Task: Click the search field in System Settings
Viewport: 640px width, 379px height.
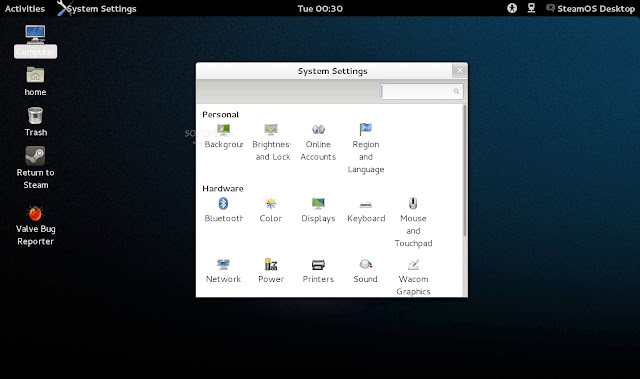Action: click(422, 91)
